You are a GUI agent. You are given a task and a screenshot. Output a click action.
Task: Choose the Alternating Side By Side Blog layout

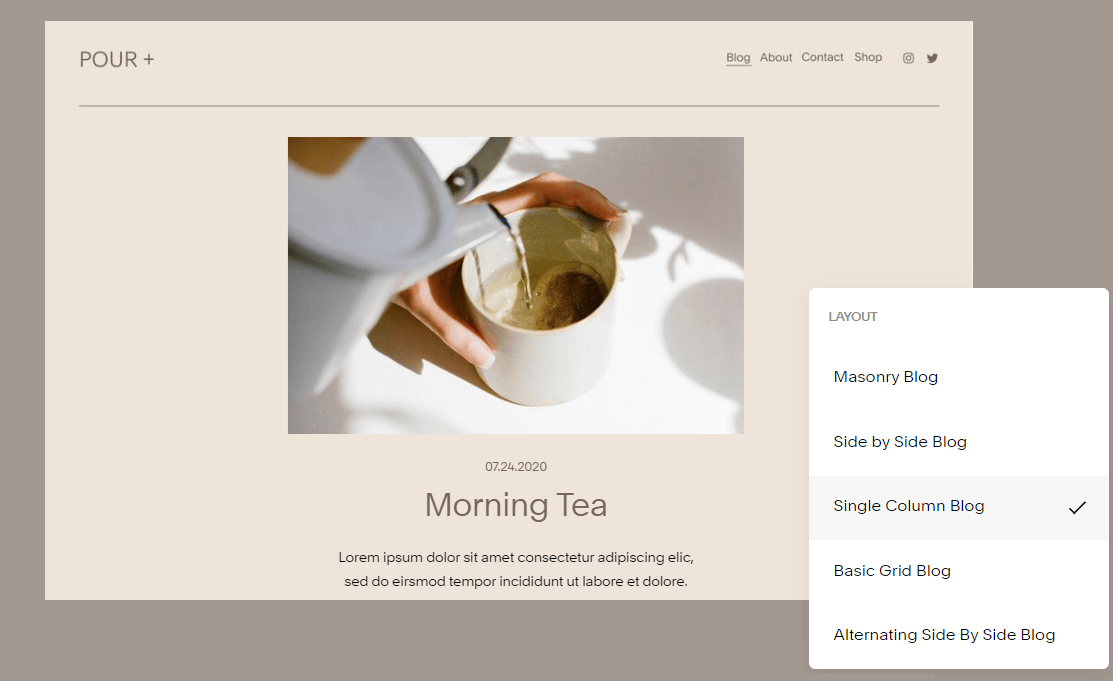click(944, 634)
